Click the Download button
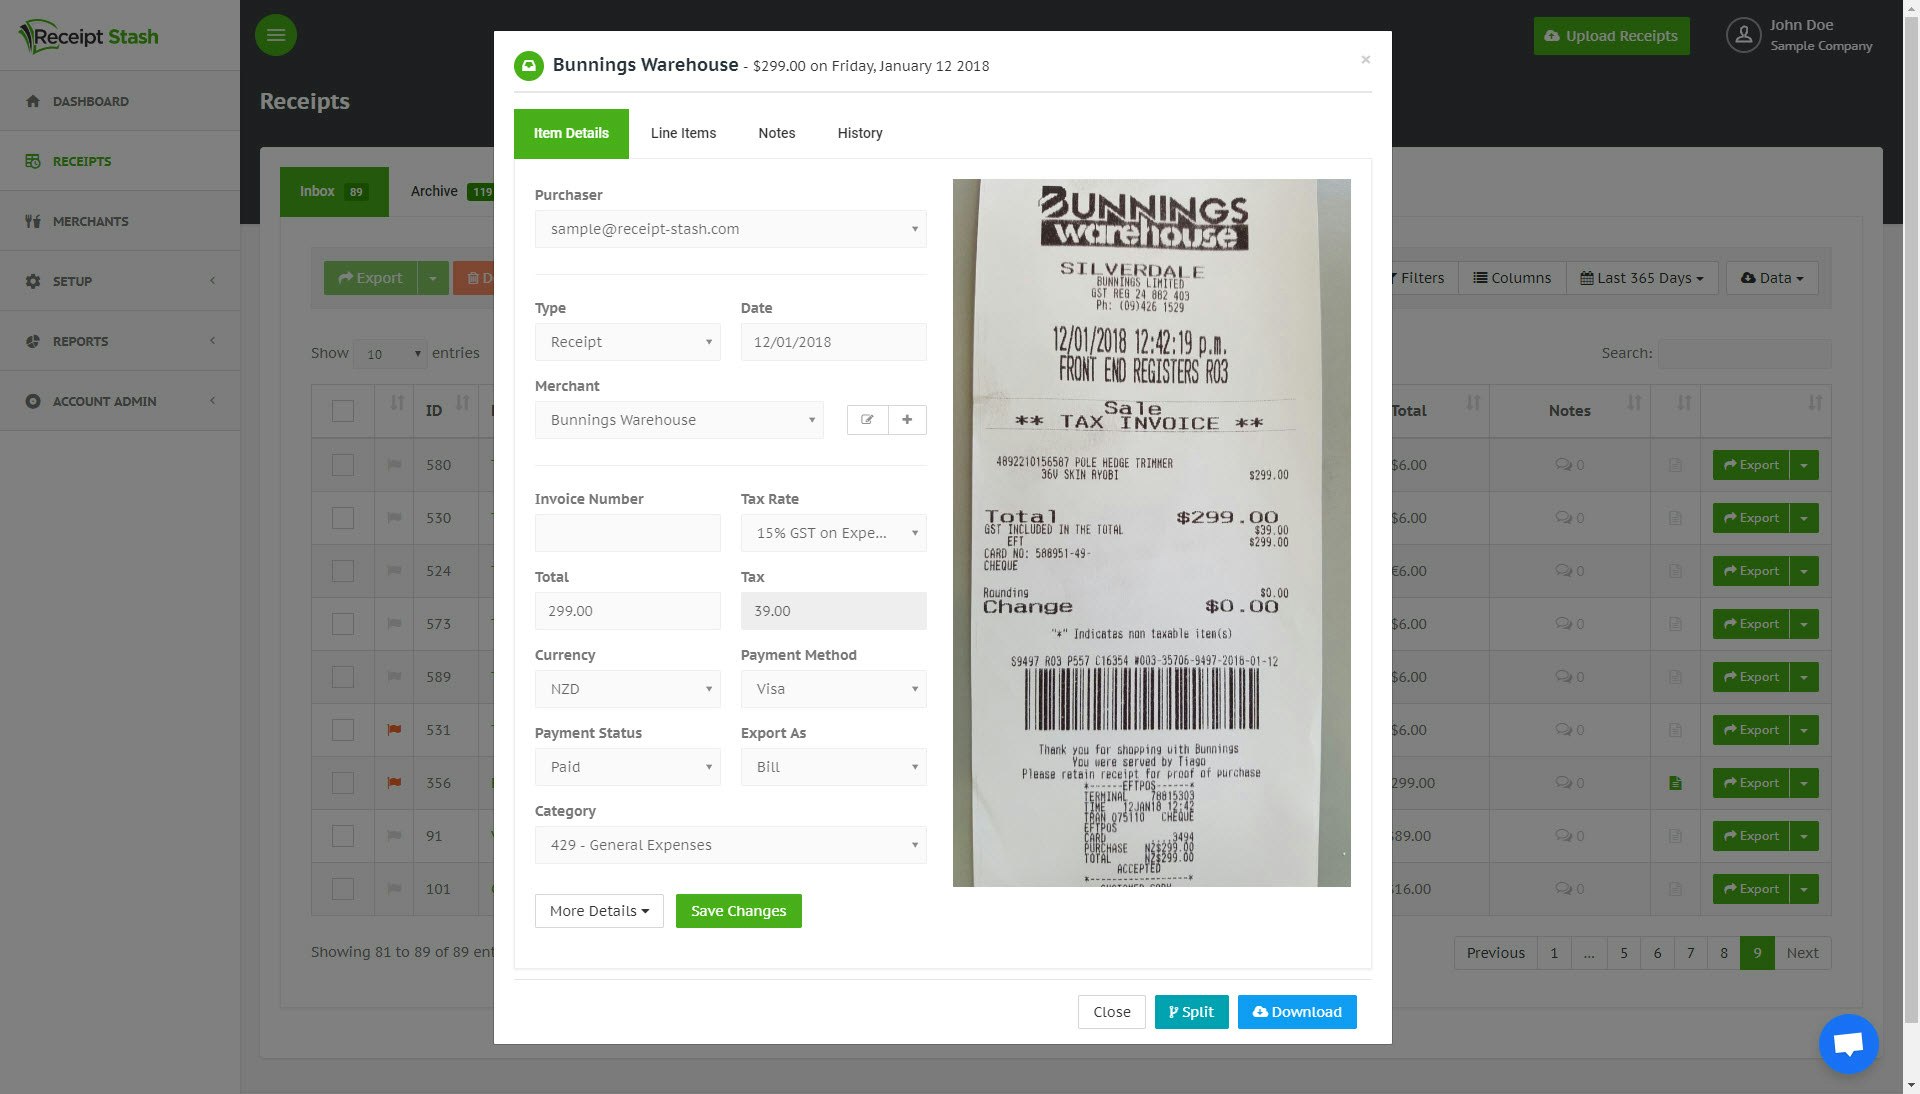Screen dimensions: 1920x1094 point(1296,1012)
